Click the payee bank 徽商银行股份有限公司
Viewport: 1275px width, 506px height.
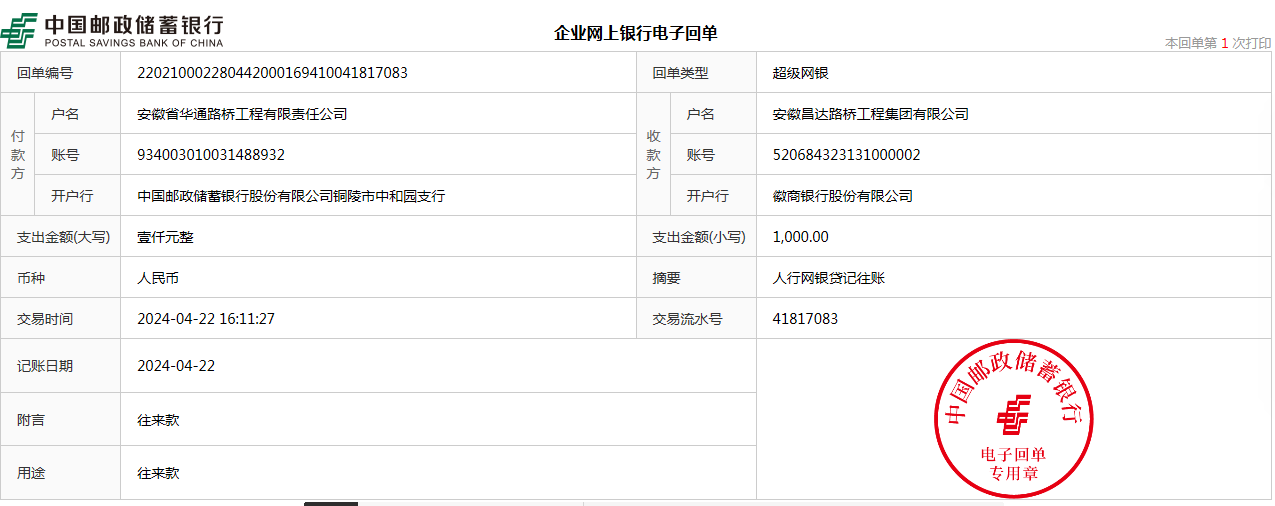click(843, 196)
